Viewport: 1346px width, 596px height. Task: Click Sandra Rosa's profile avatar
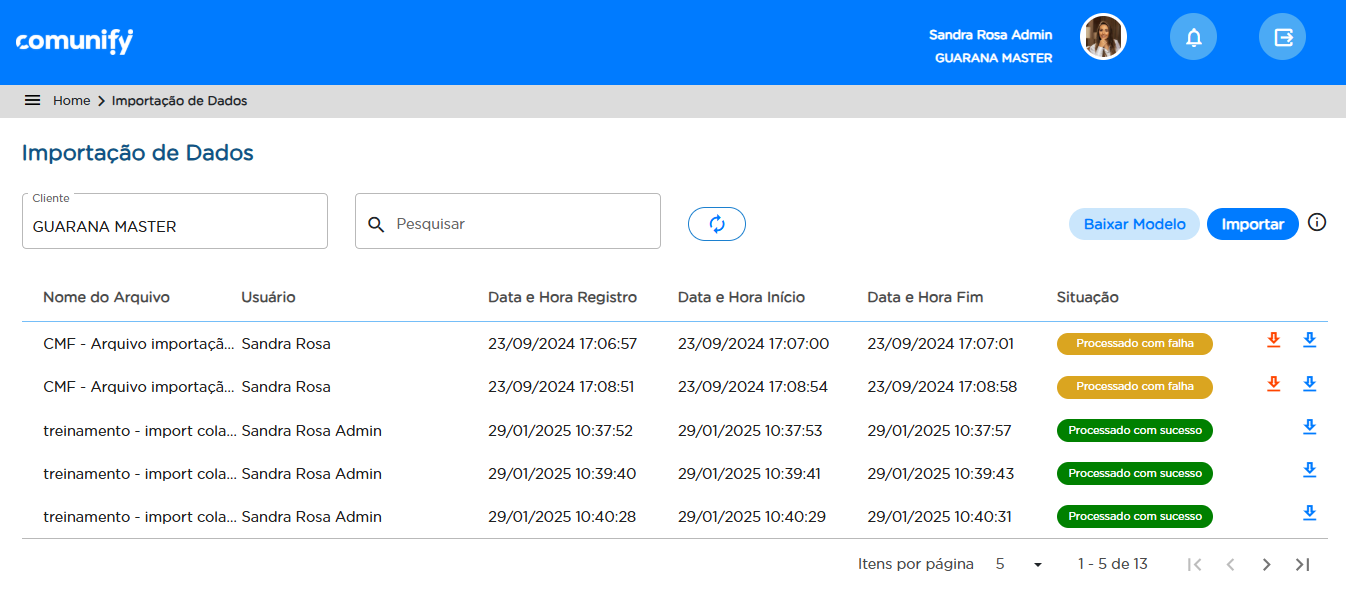click(1103, 38)
